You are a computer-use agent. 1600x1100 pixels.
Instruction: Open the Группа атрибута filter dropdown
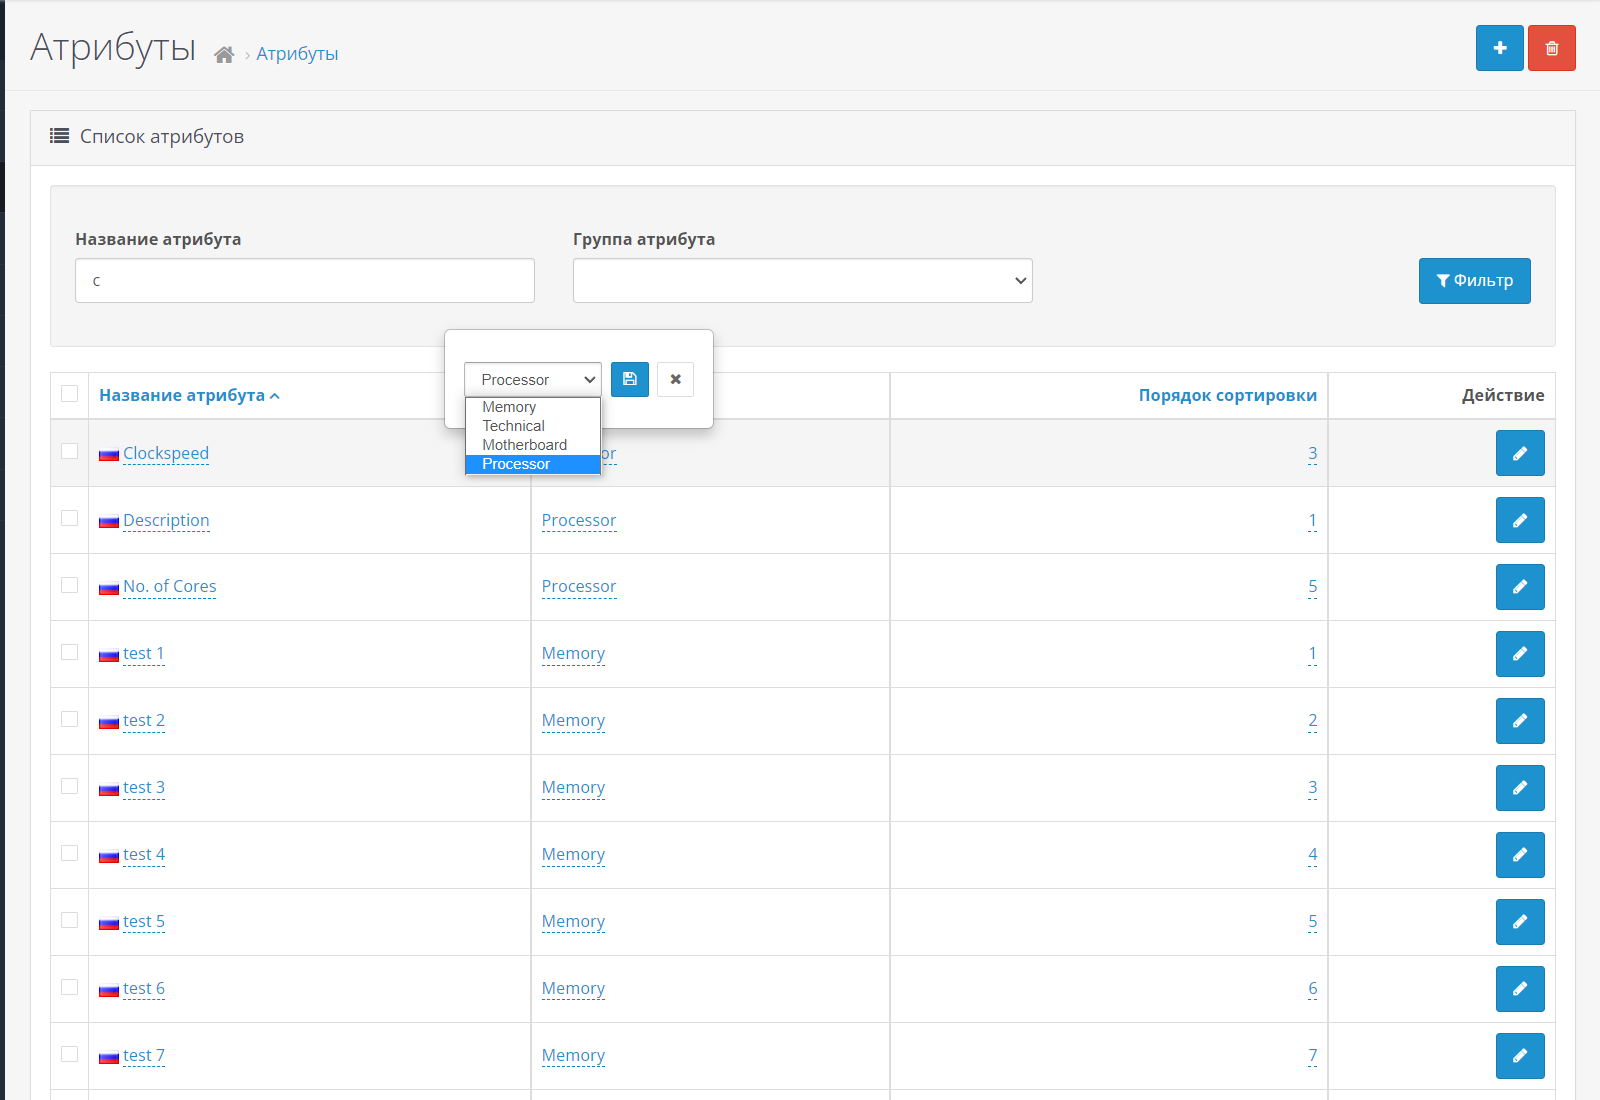802,281
